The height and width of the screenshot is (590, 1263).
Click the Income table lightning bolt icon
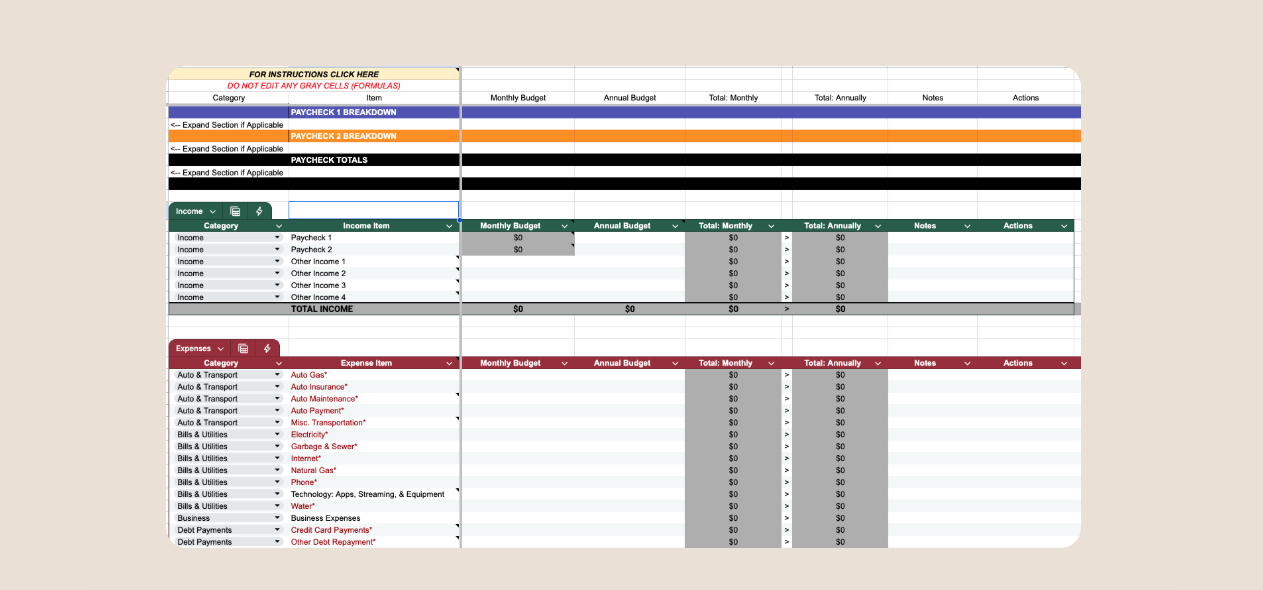pos(259,211)
